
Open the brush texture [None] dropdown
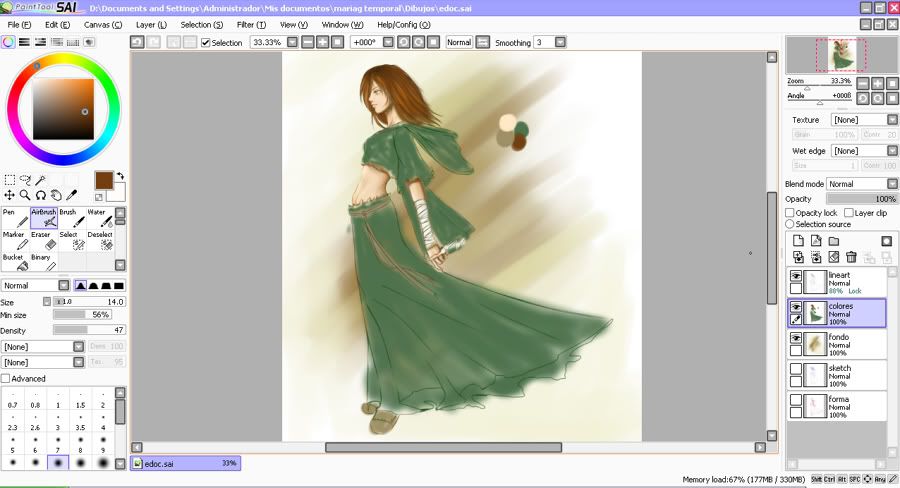click(x=79, y=362)
